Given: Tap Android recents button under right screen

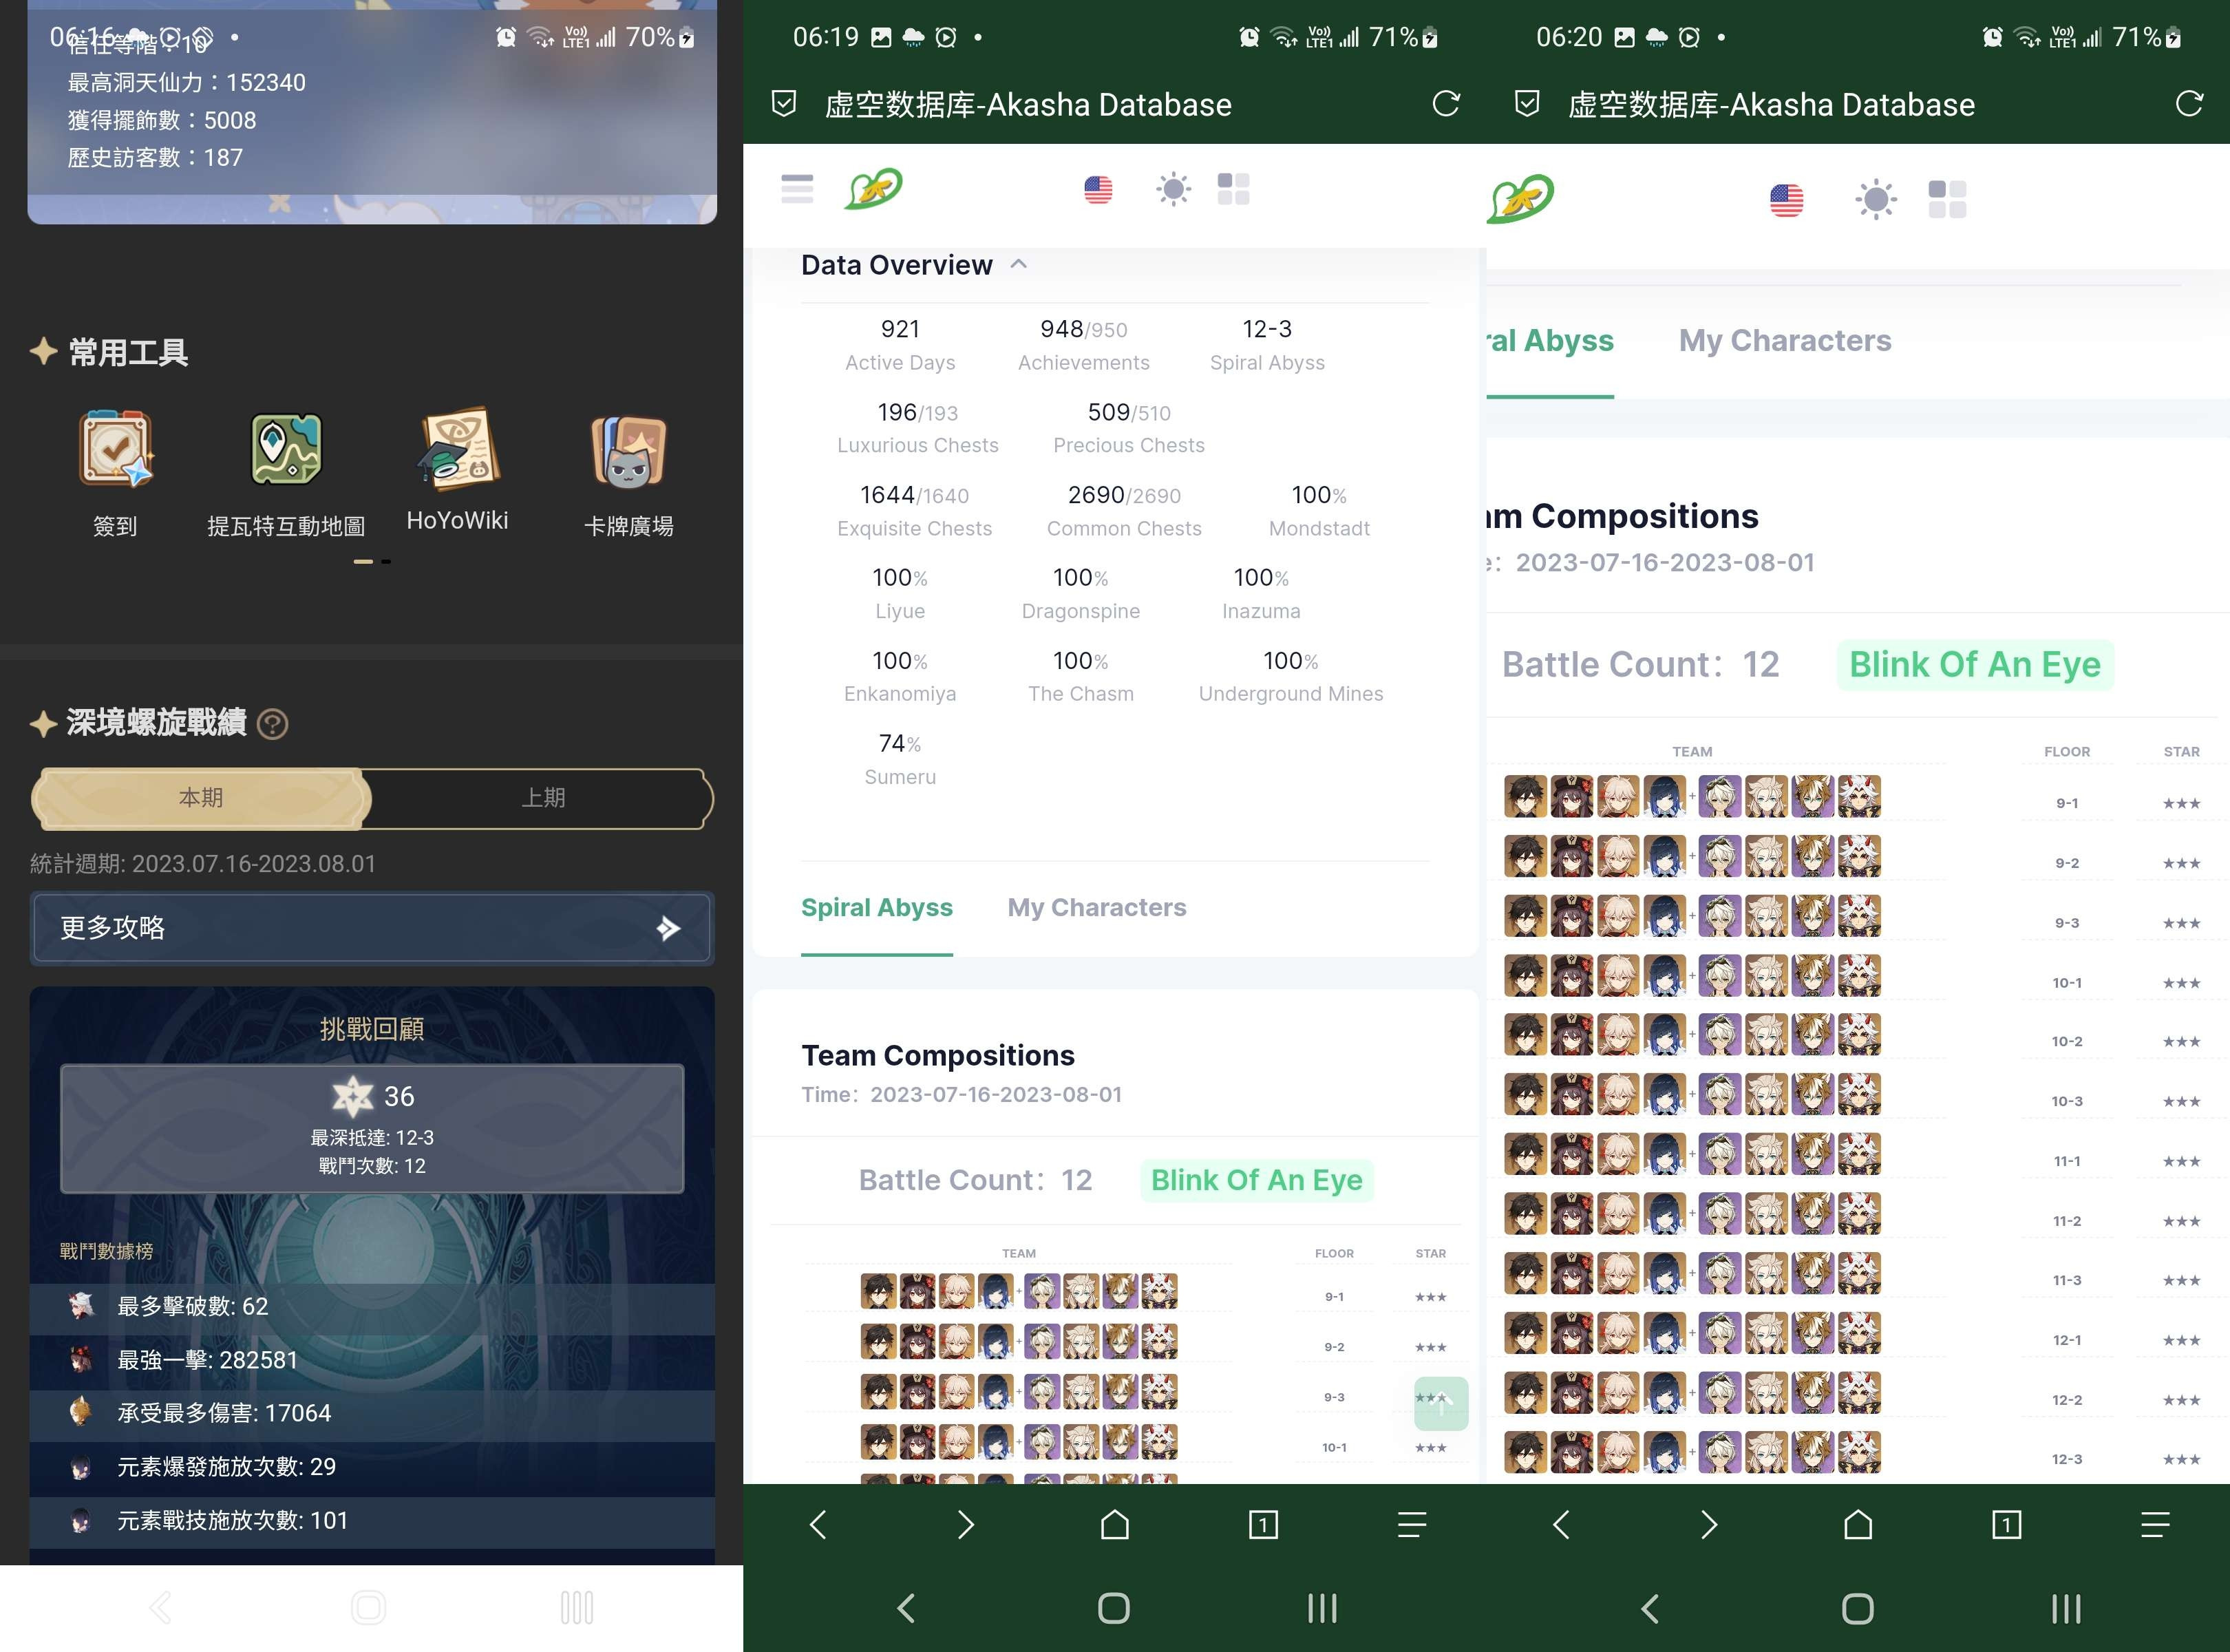Looking at the screenshot, I should click(2066, 1608).
